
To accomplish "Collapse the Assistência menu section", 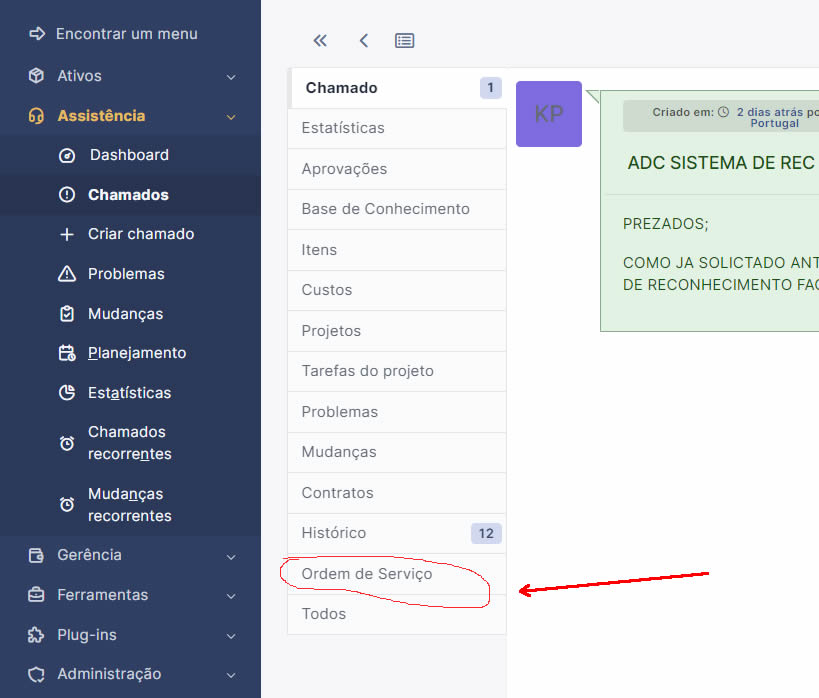I will pyautogui.click(x=231, y=116).
